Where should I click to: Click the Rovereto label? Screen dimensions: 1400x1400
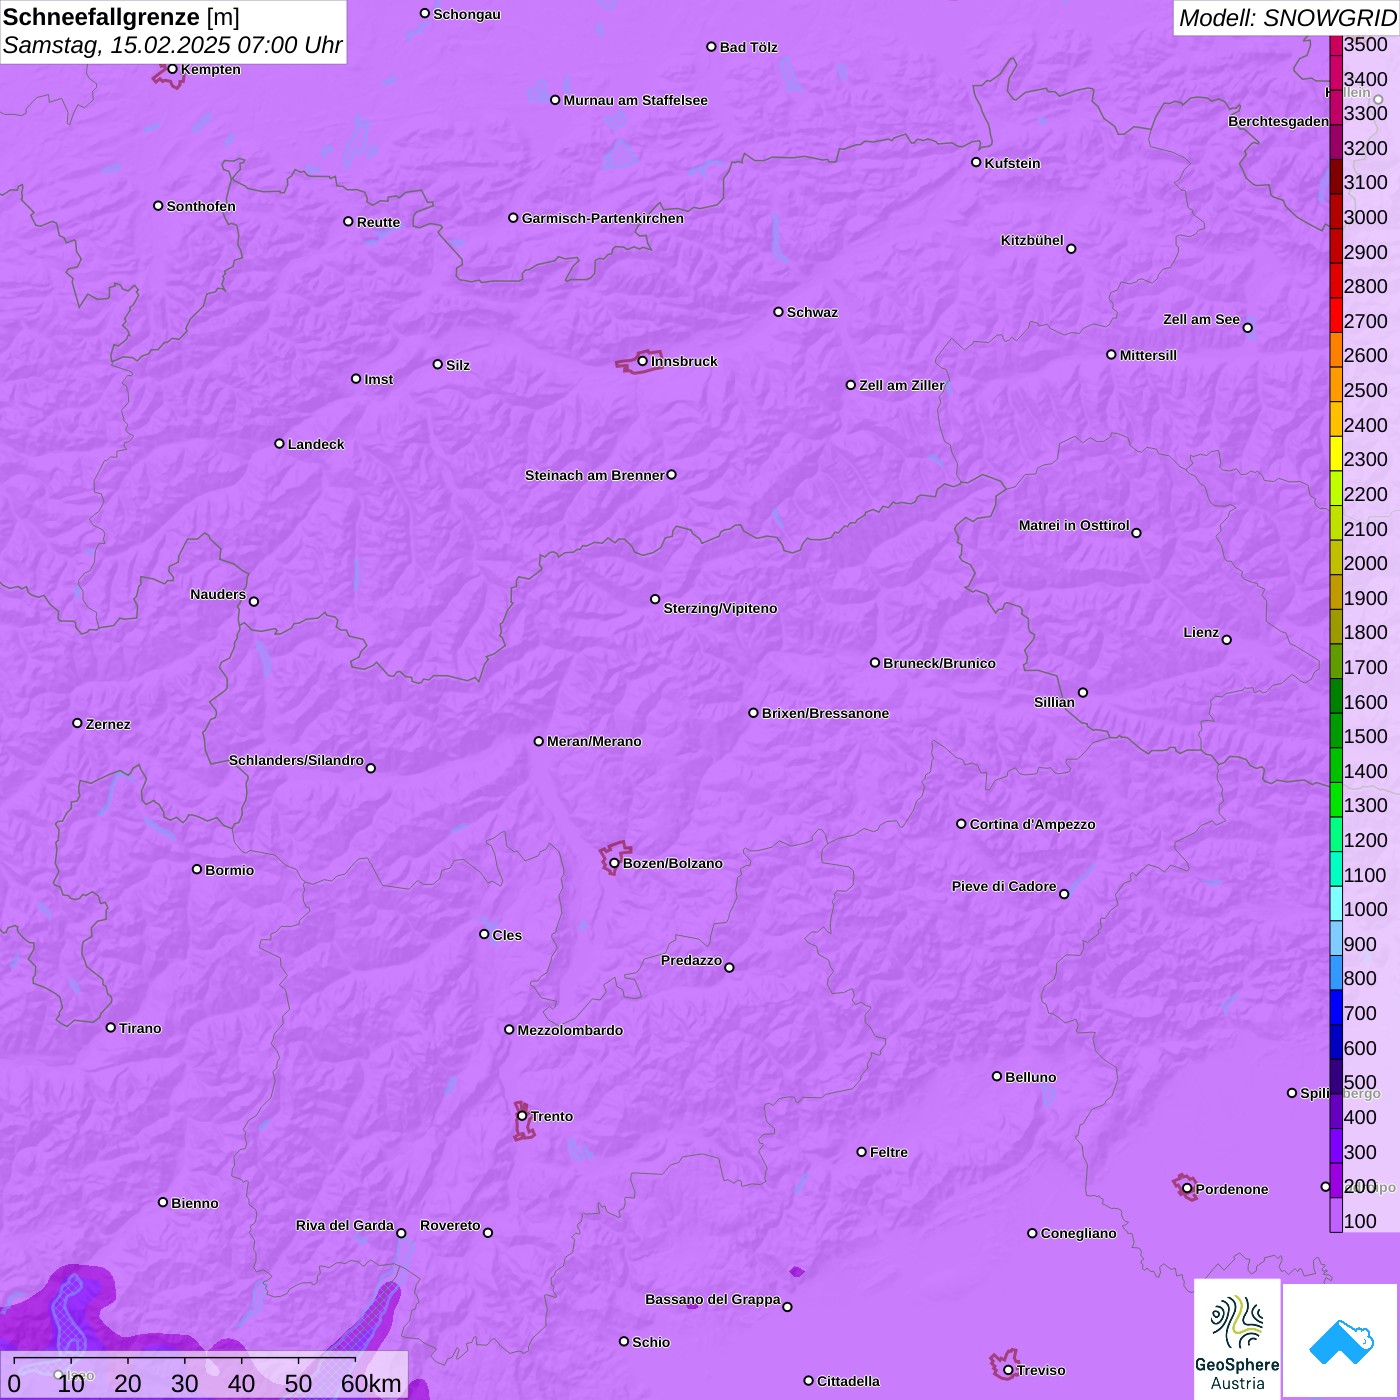pos(450,1225)
